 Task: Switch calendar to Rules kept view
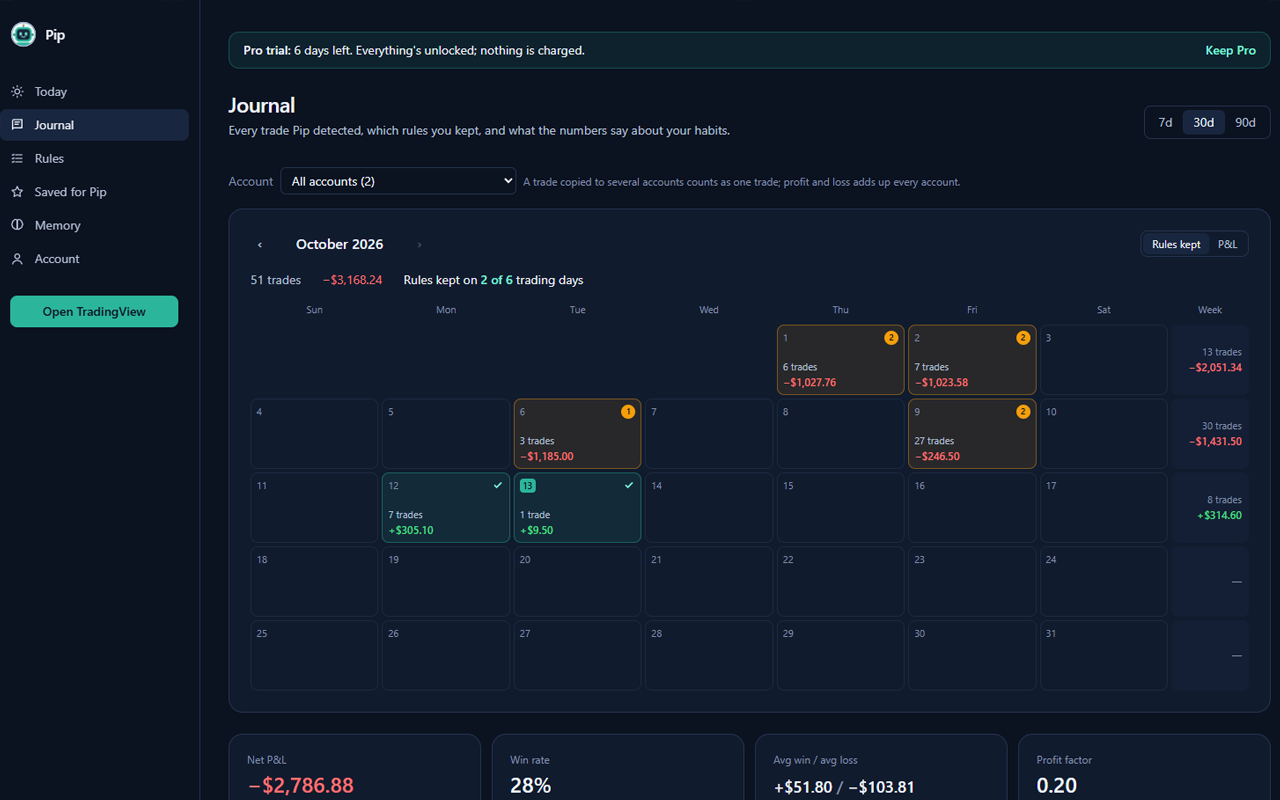[1176, 245]
